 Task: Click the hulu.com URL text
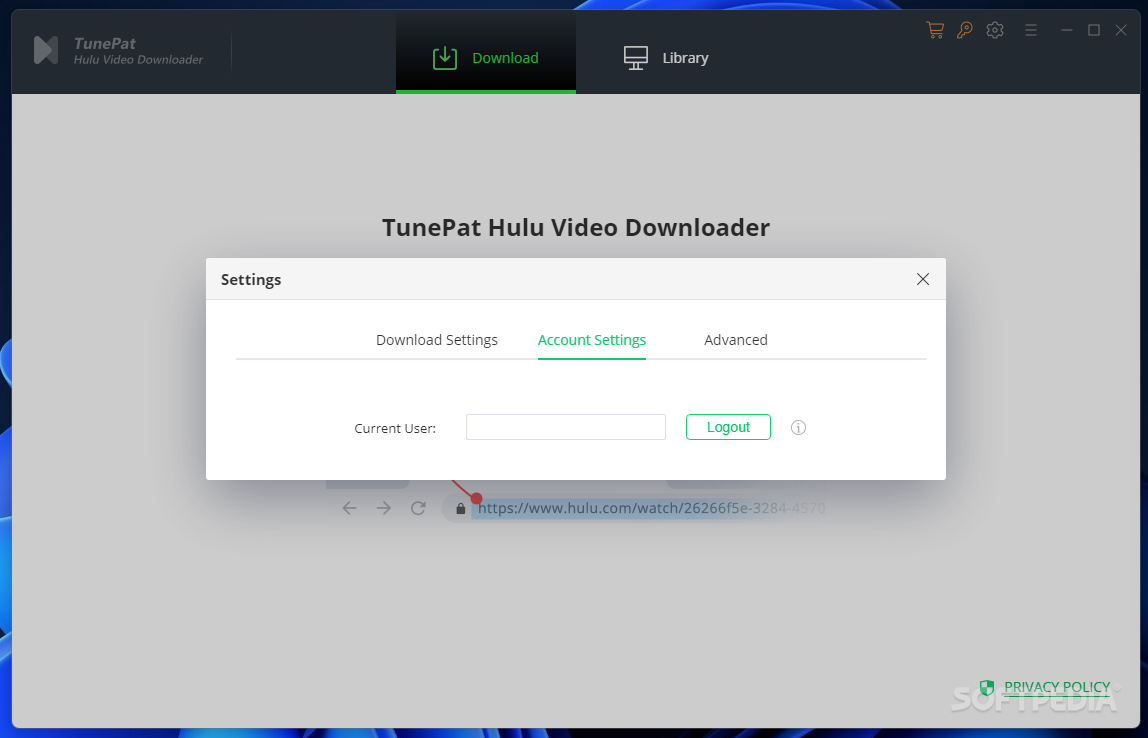652,508
